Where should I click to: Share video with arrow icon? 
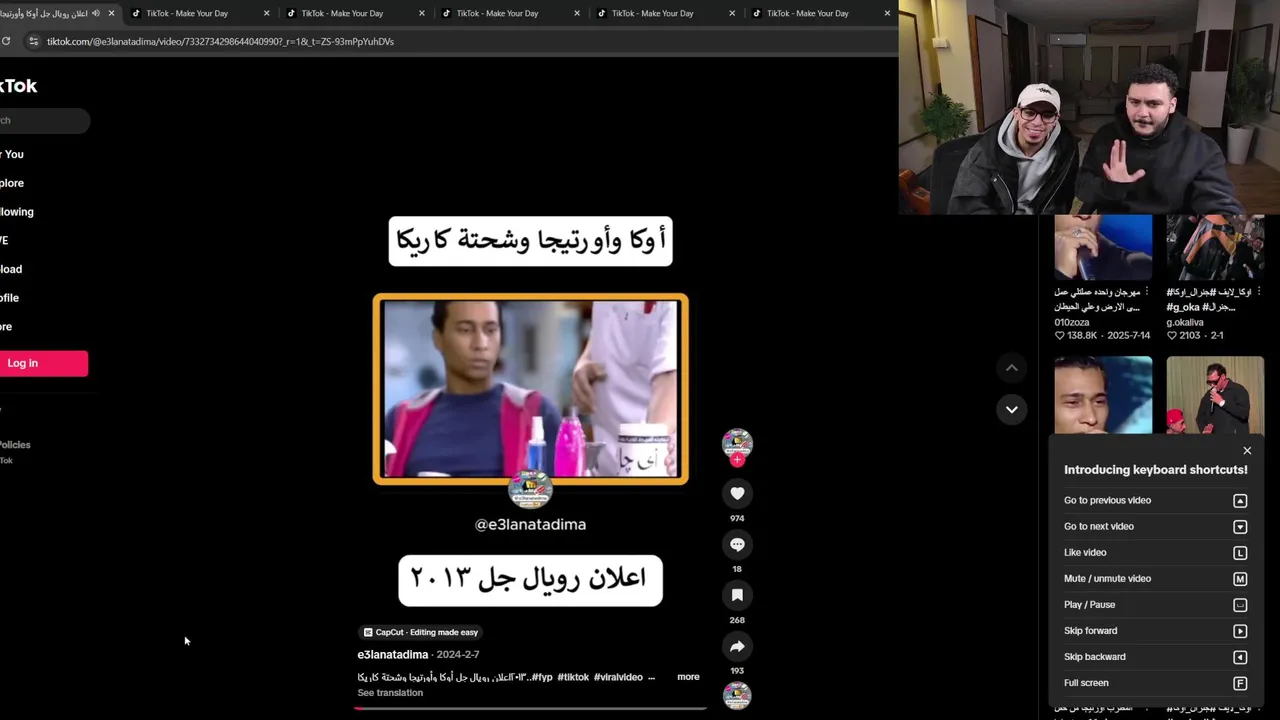737,646
